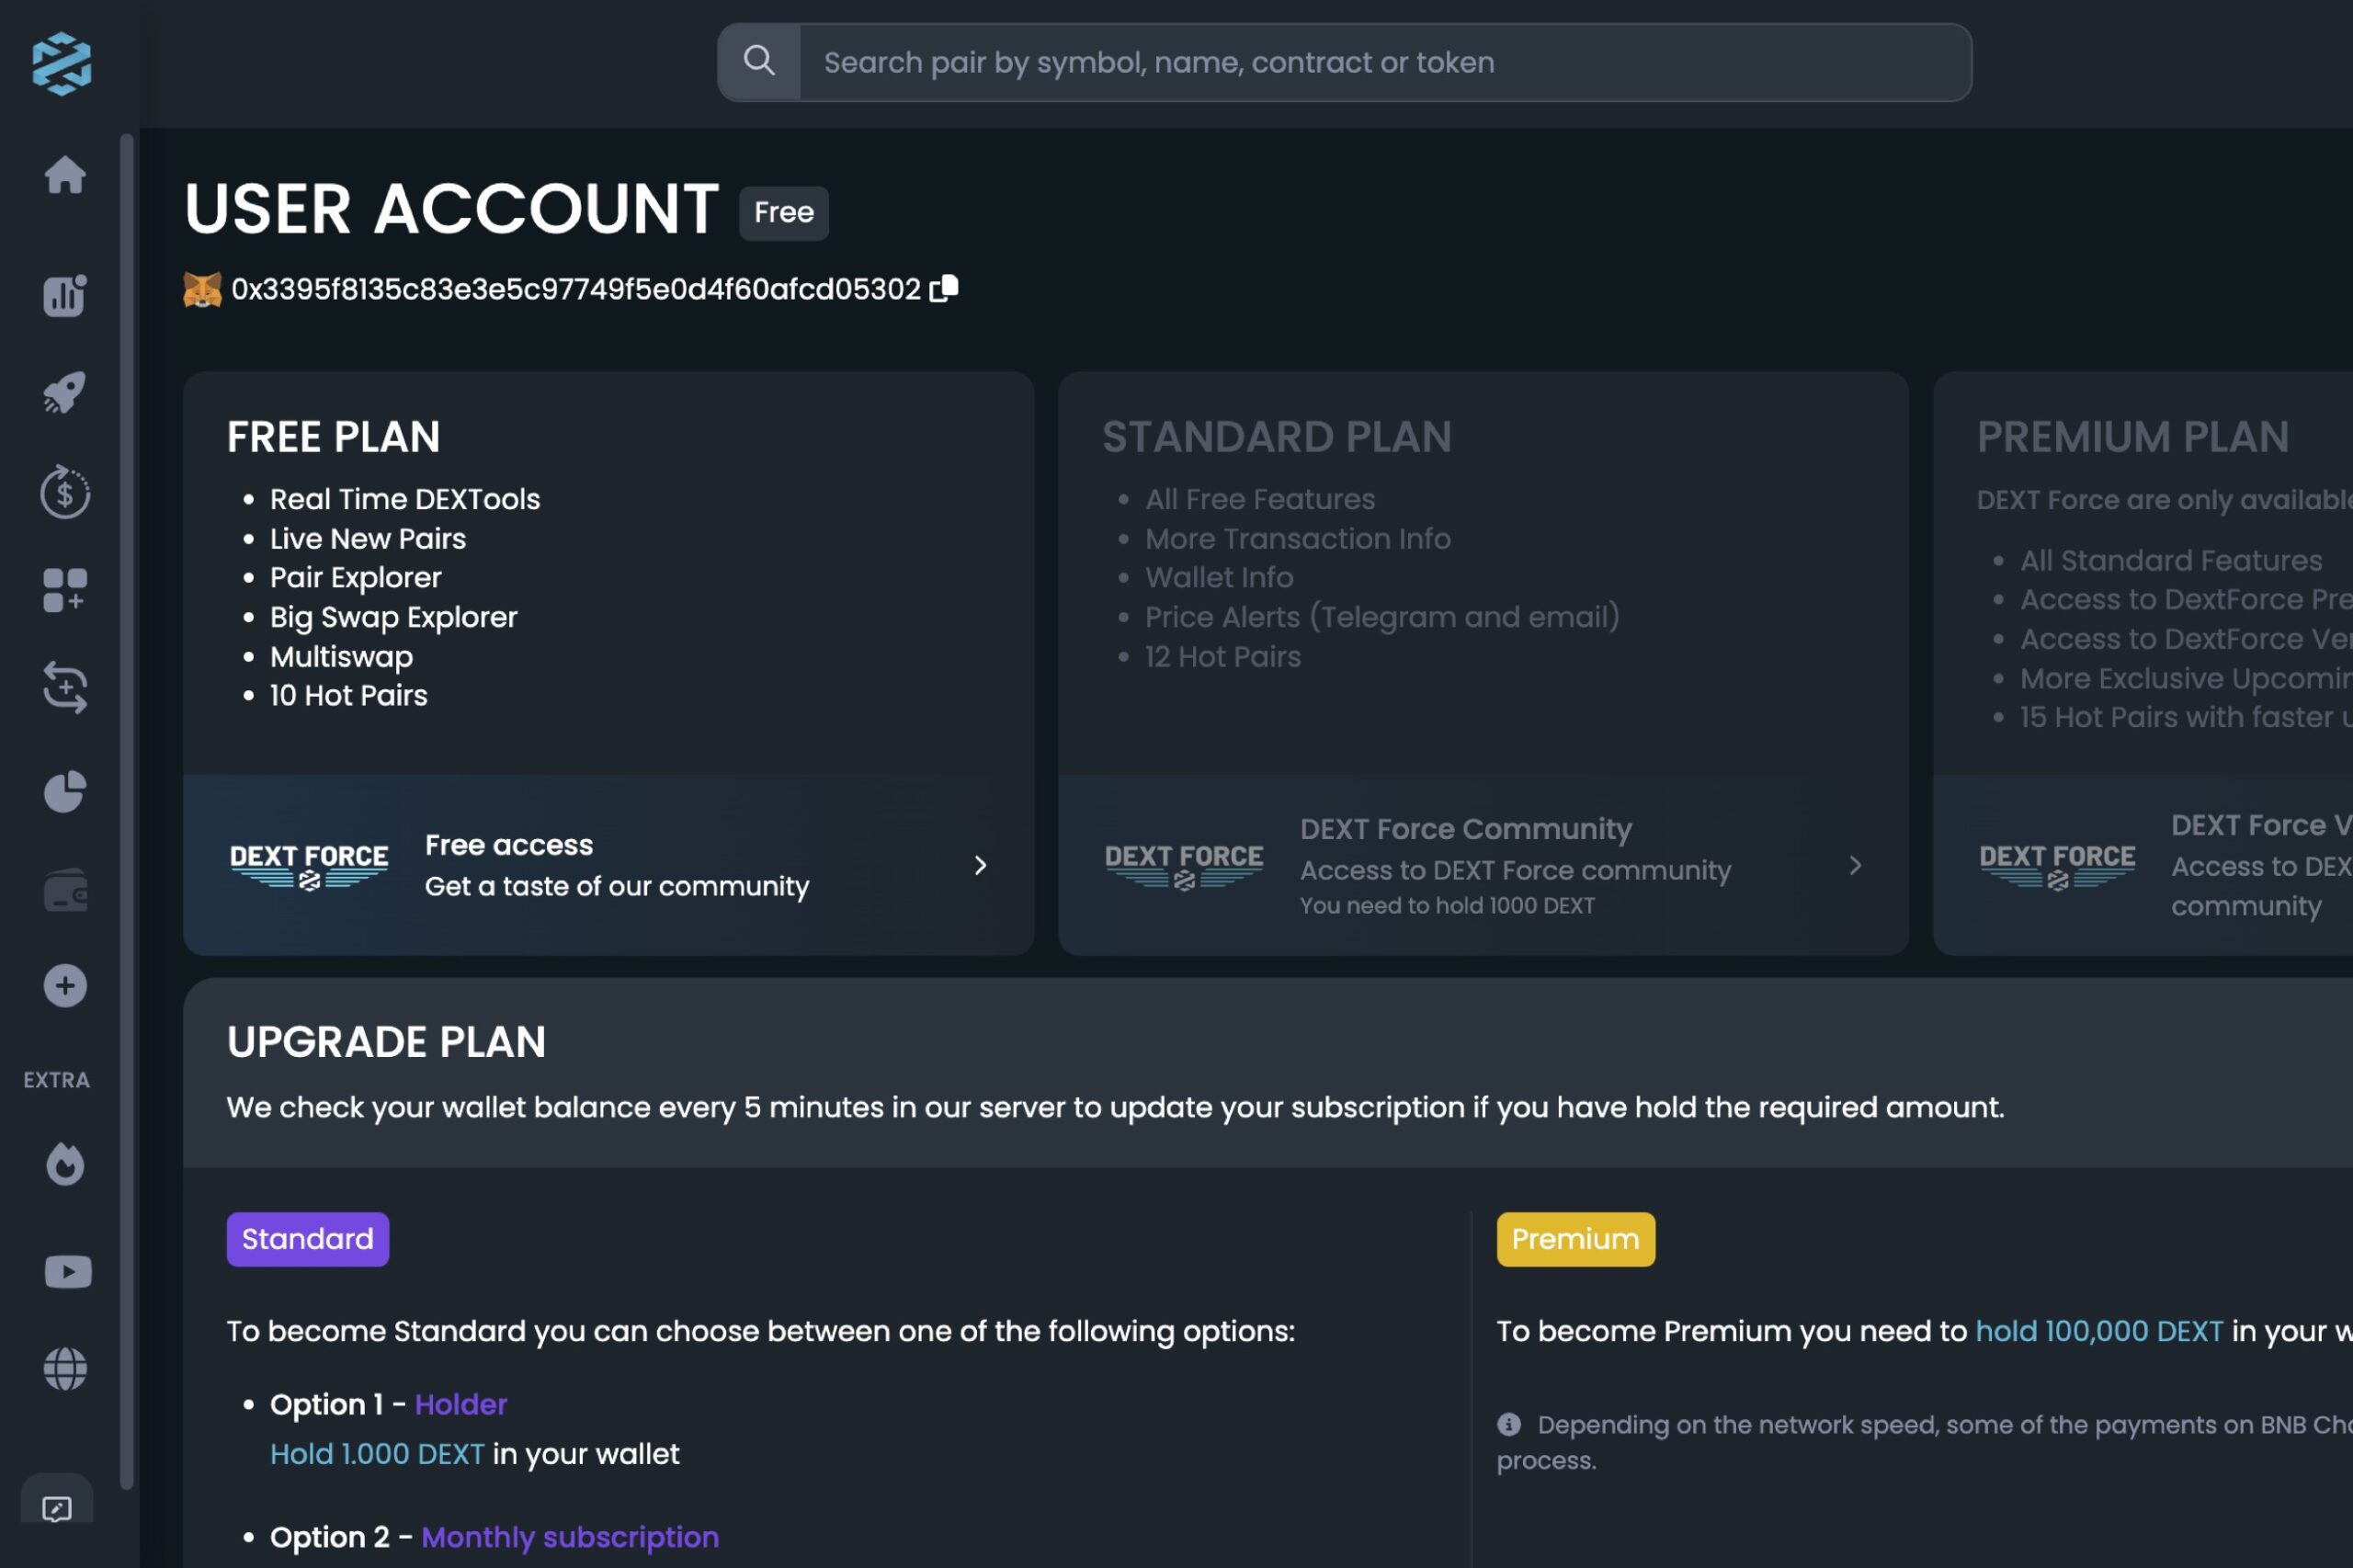The image size is (2353, 1568).
Task: Expand DEXT Force Community chevron arrow
Action: (1855, 866)
